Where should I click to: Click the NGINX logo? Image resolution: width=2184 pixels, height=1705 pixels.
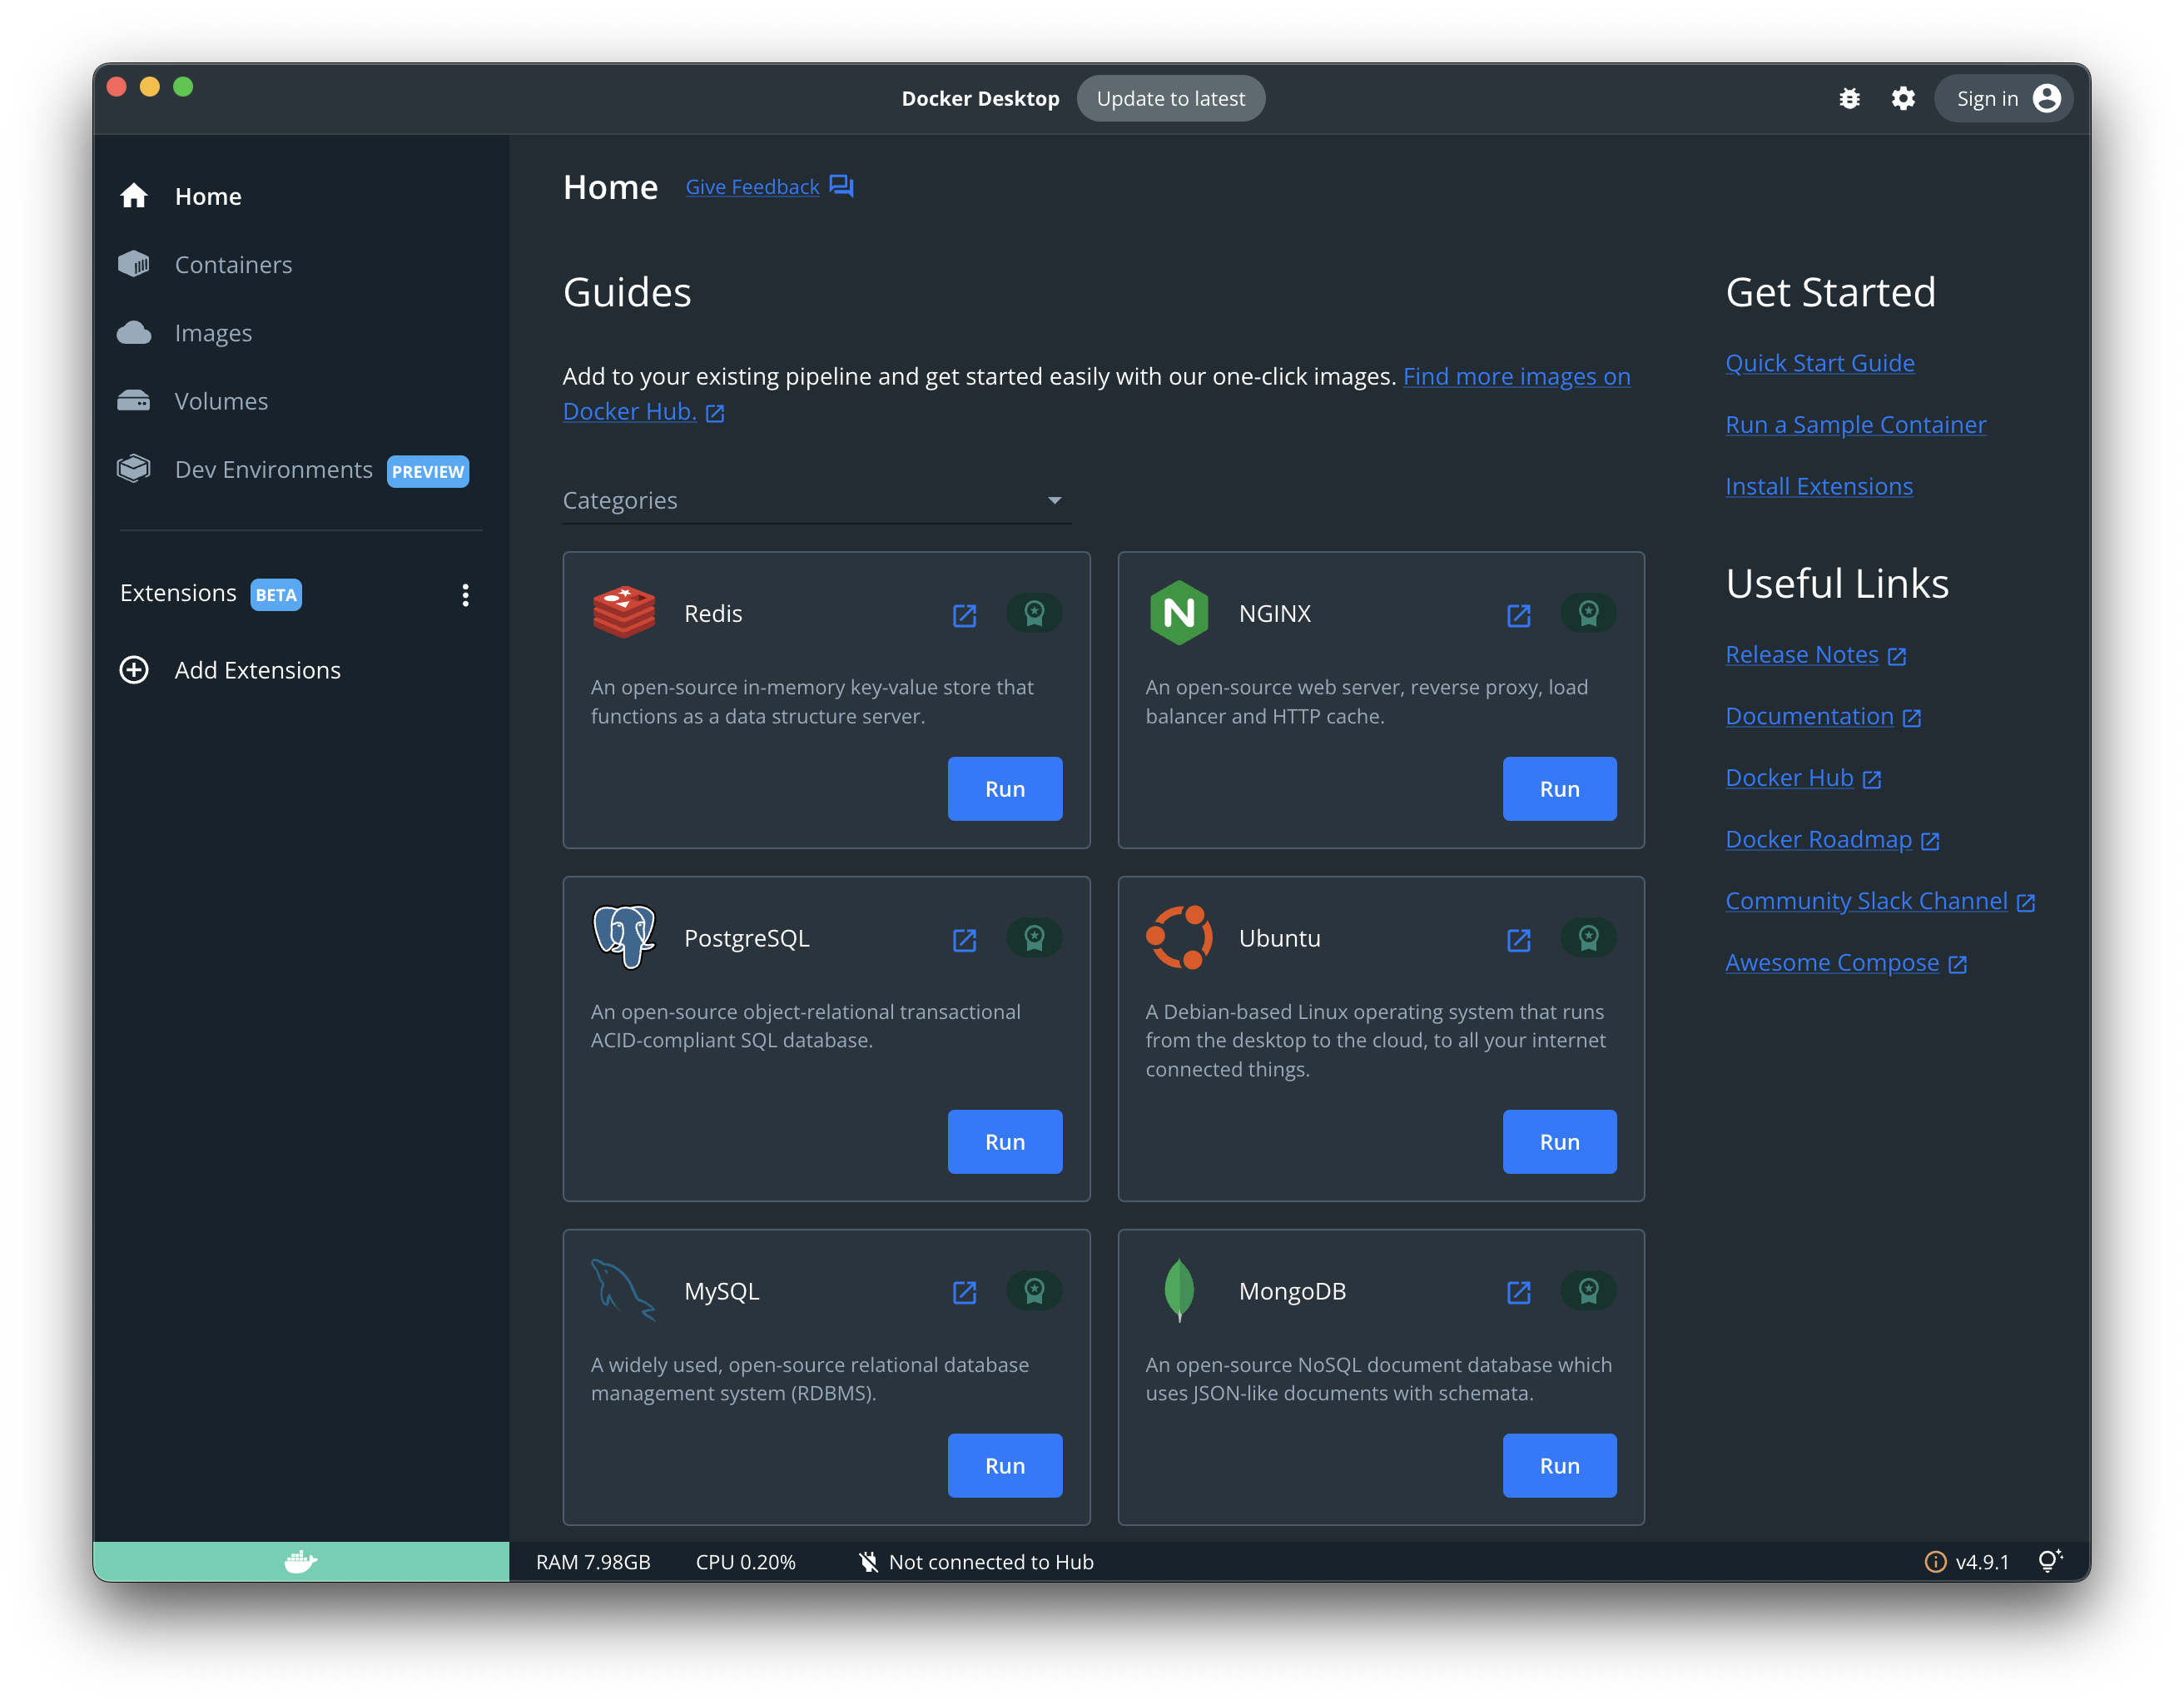coord(1179,612)
